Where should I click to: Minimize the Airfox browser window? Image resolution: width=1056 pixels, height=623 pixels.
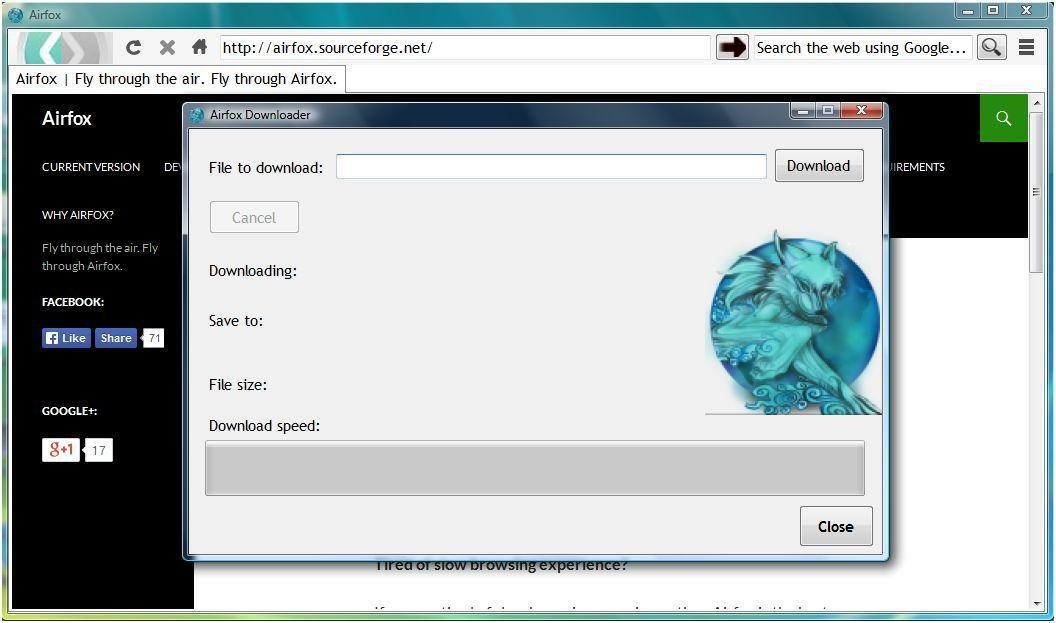(x=967, y=11)
